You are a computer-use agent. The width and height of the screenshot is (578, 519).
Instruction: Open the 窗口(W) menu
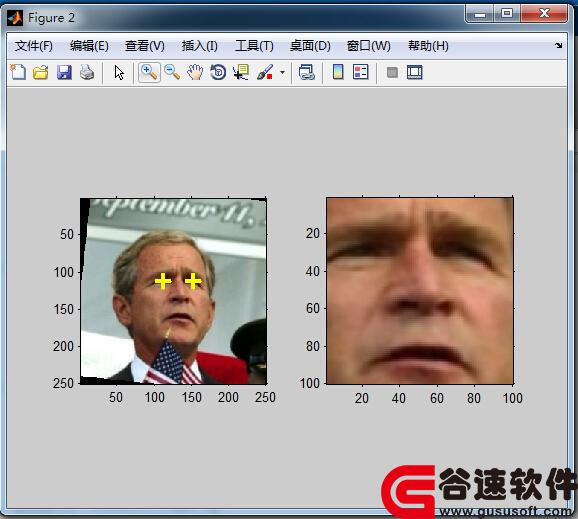369,46
